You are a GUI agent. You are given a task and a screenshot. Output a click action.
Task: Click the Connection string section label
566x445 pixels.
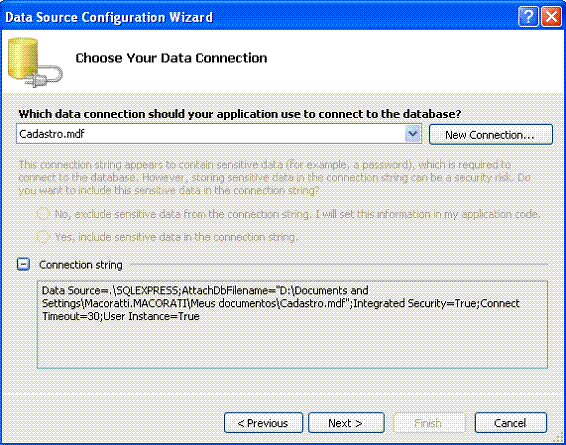coord(81,265)
